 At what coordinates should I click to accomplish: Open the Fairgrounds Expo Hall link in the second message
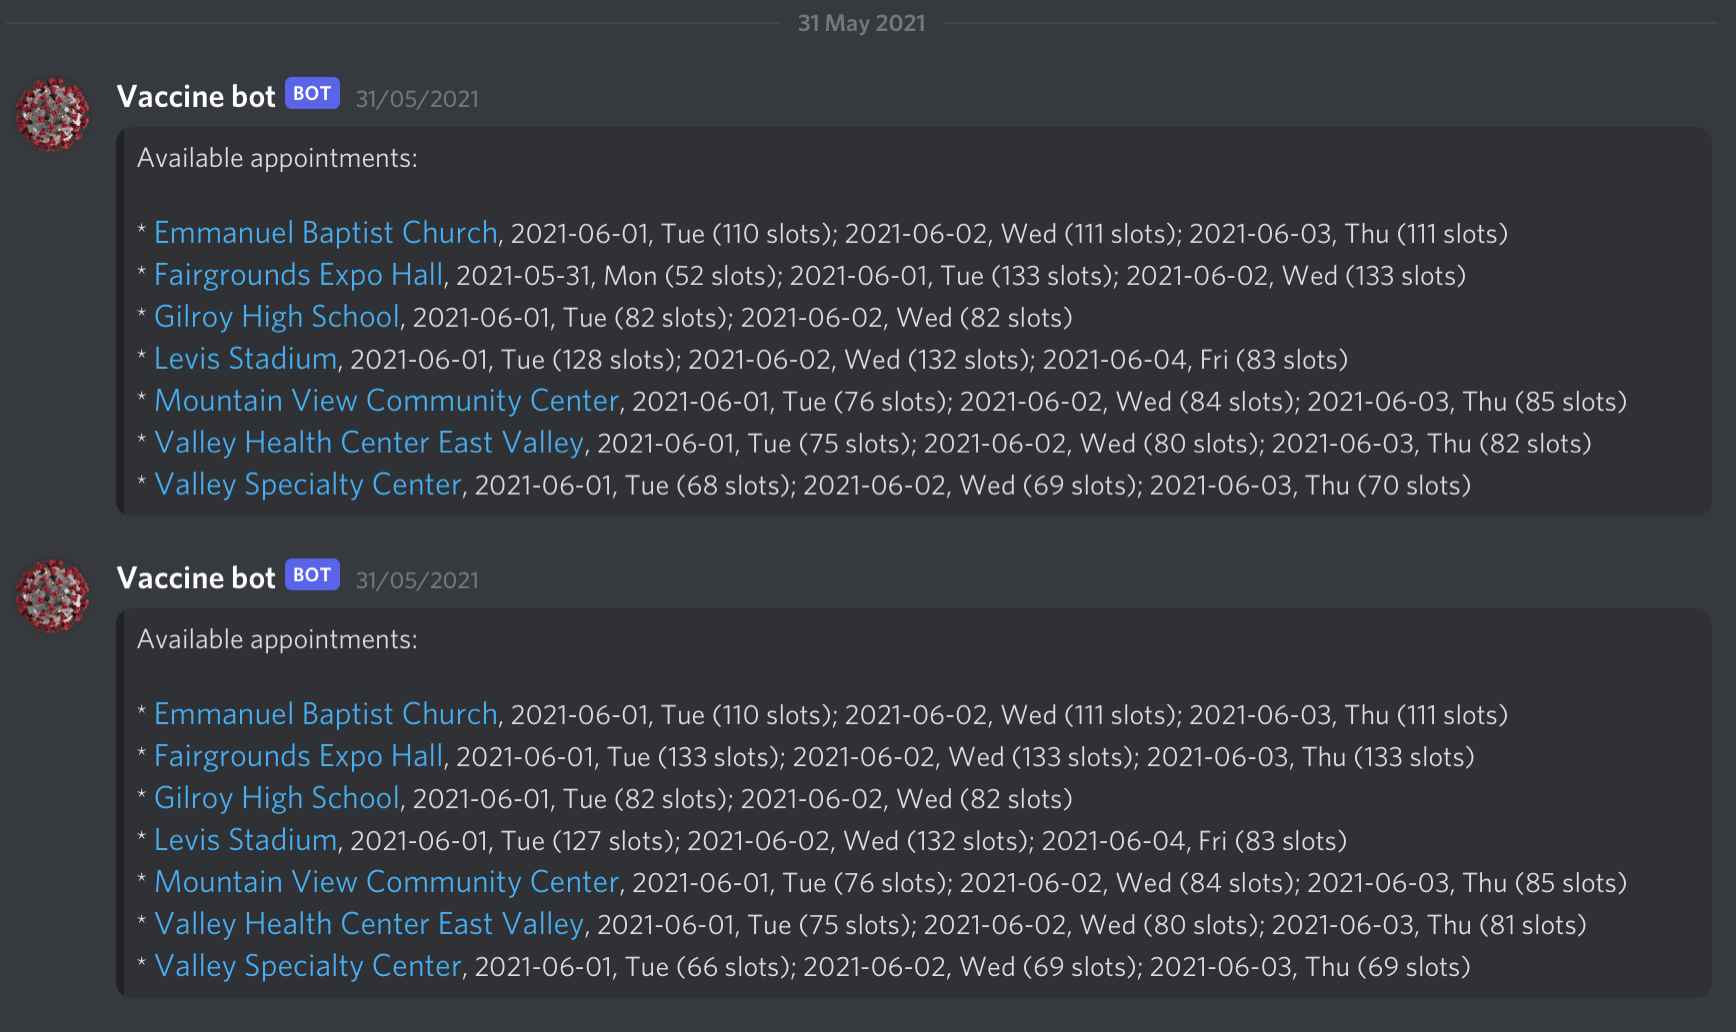pyautogui.click(x=297, y=756)
